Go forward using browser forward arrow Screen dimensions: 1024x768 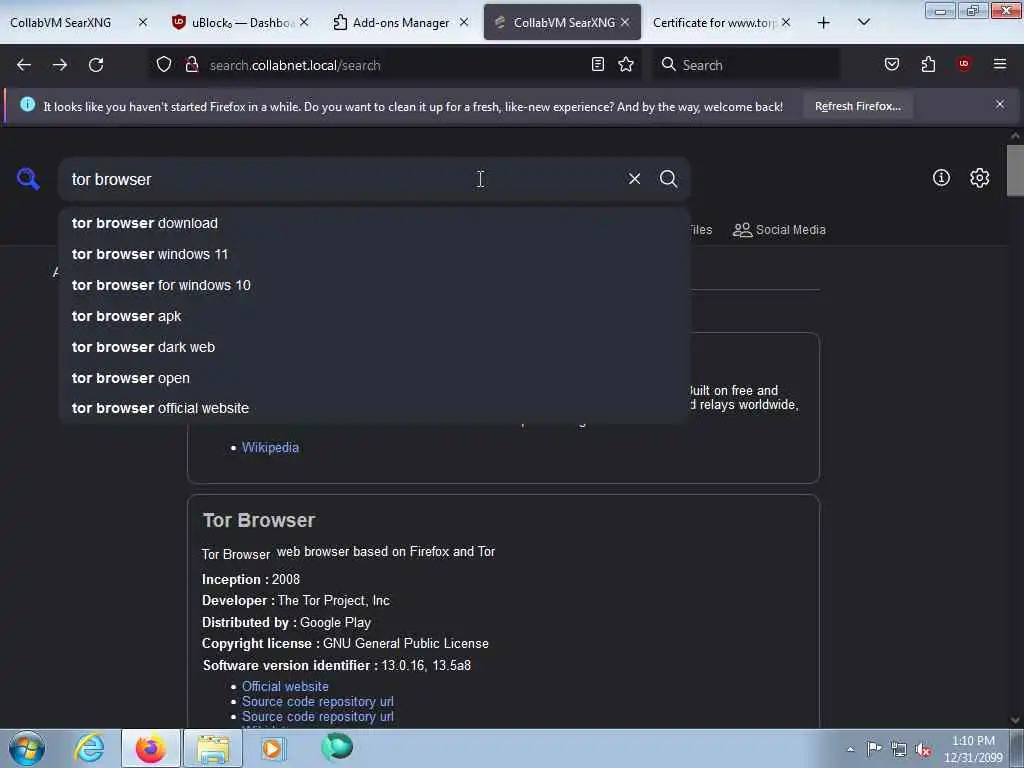click(60, 65)
